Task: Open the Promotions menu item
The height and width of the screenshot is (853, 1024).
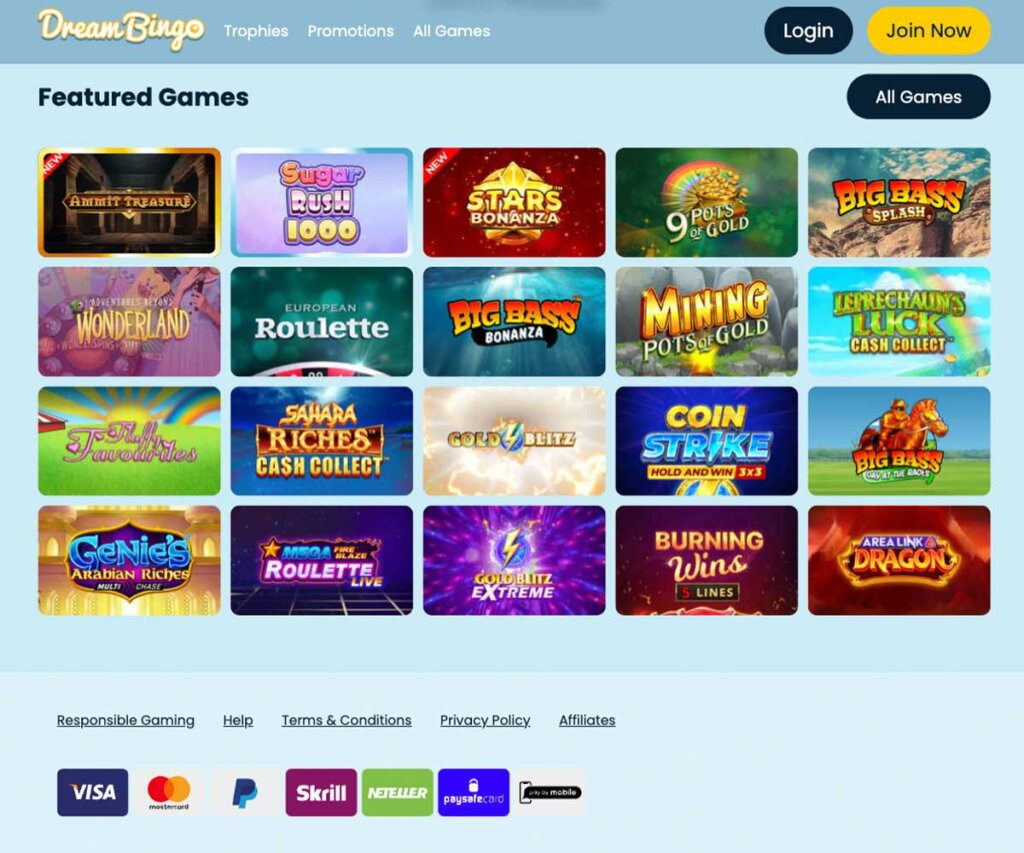Action: coord(351,31)
